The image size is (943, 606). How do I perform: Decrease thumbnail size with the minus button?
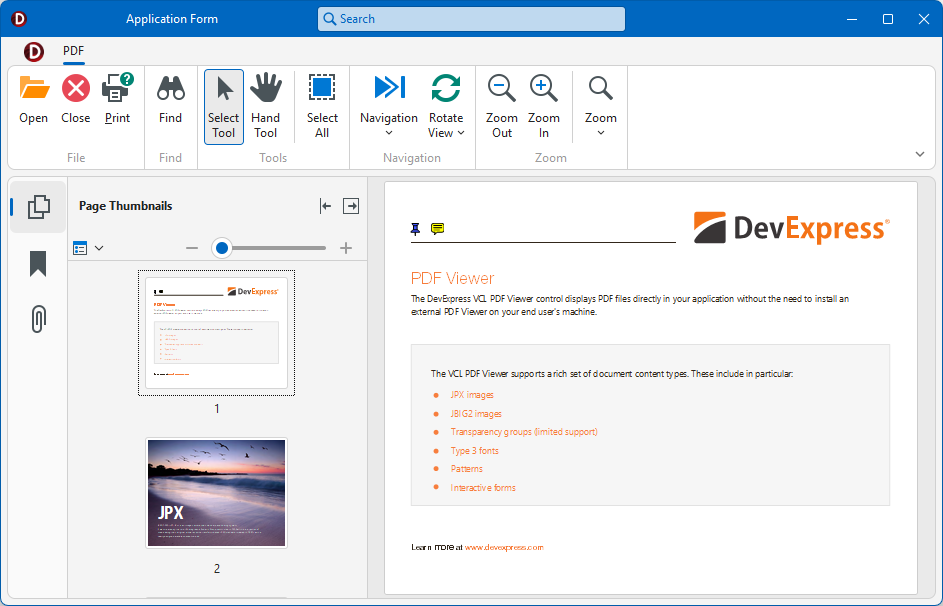(192, 248)
